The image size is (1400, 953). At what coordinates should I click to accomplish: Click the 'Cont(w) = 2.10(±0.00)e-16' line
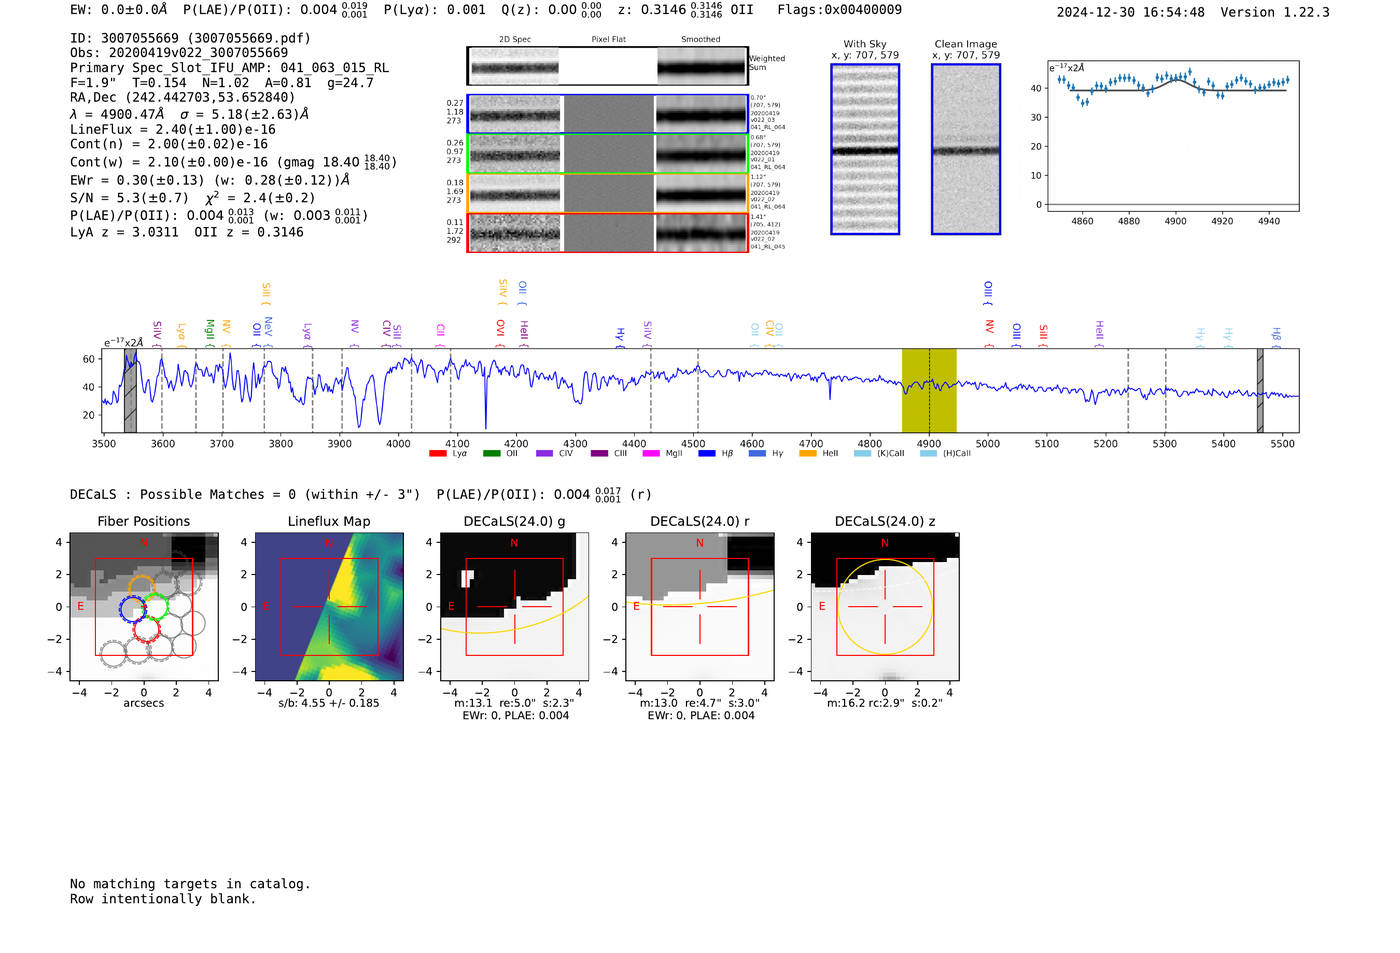(x=233, y=162)
